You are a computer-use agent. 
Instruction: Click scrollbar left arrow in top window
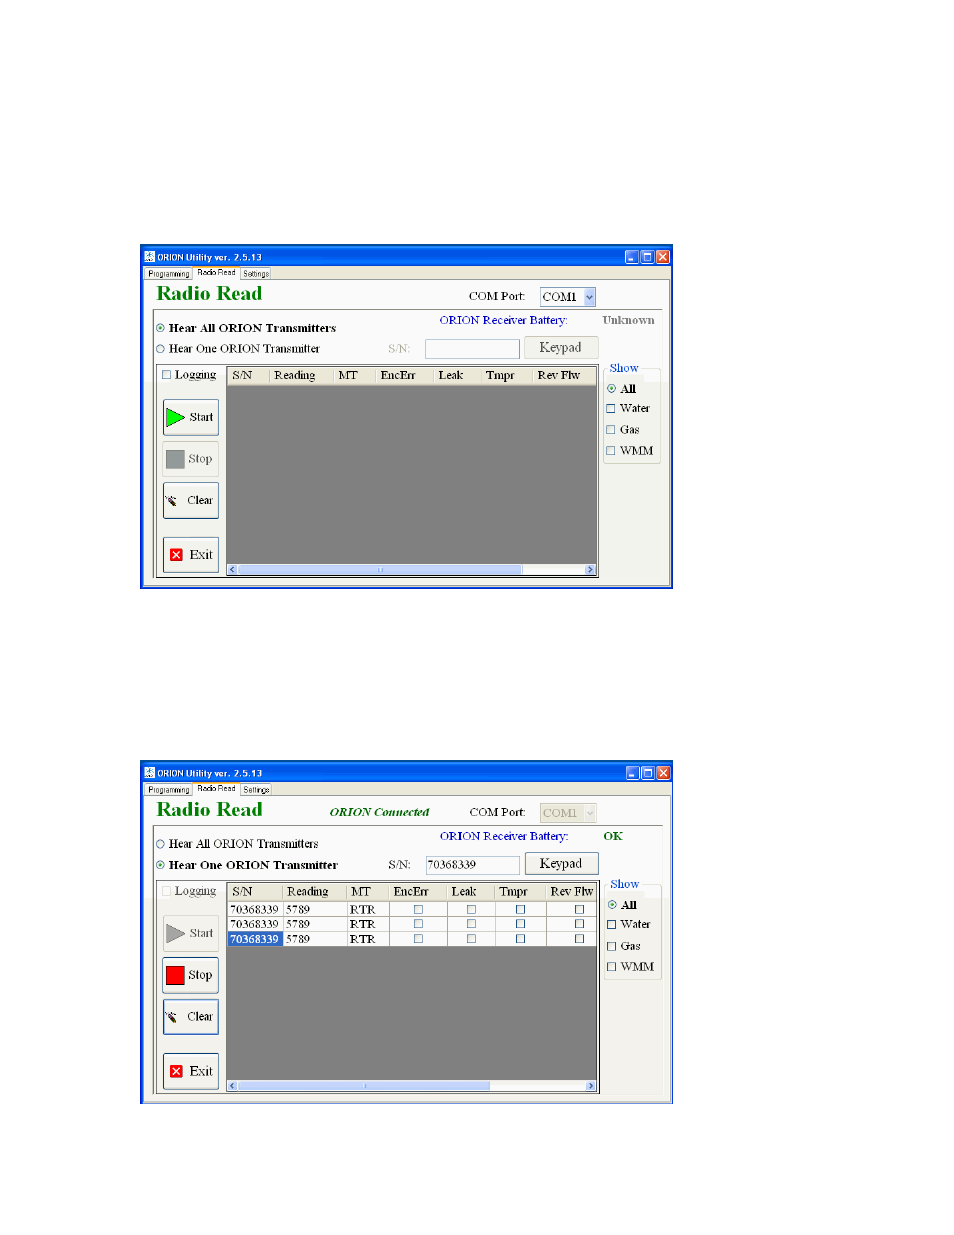(x=233, y=570)
